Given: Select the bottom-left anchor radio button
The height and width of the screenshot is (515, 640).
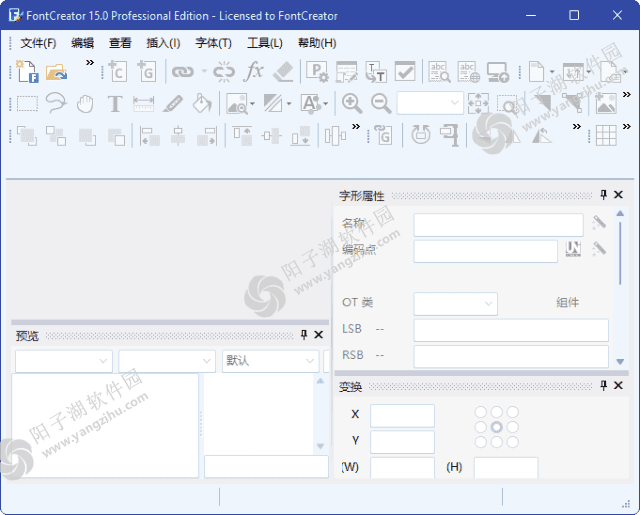Looking at the screenshot, I should click(x=481, y=442).
